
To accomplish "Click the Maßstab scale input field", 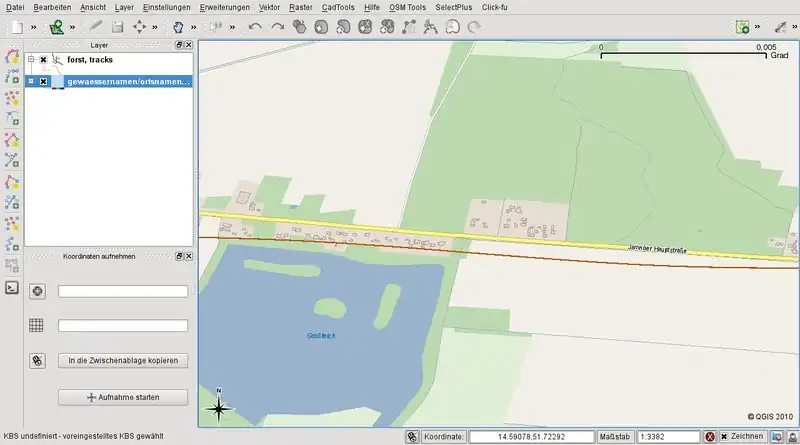I will point(667,437).
